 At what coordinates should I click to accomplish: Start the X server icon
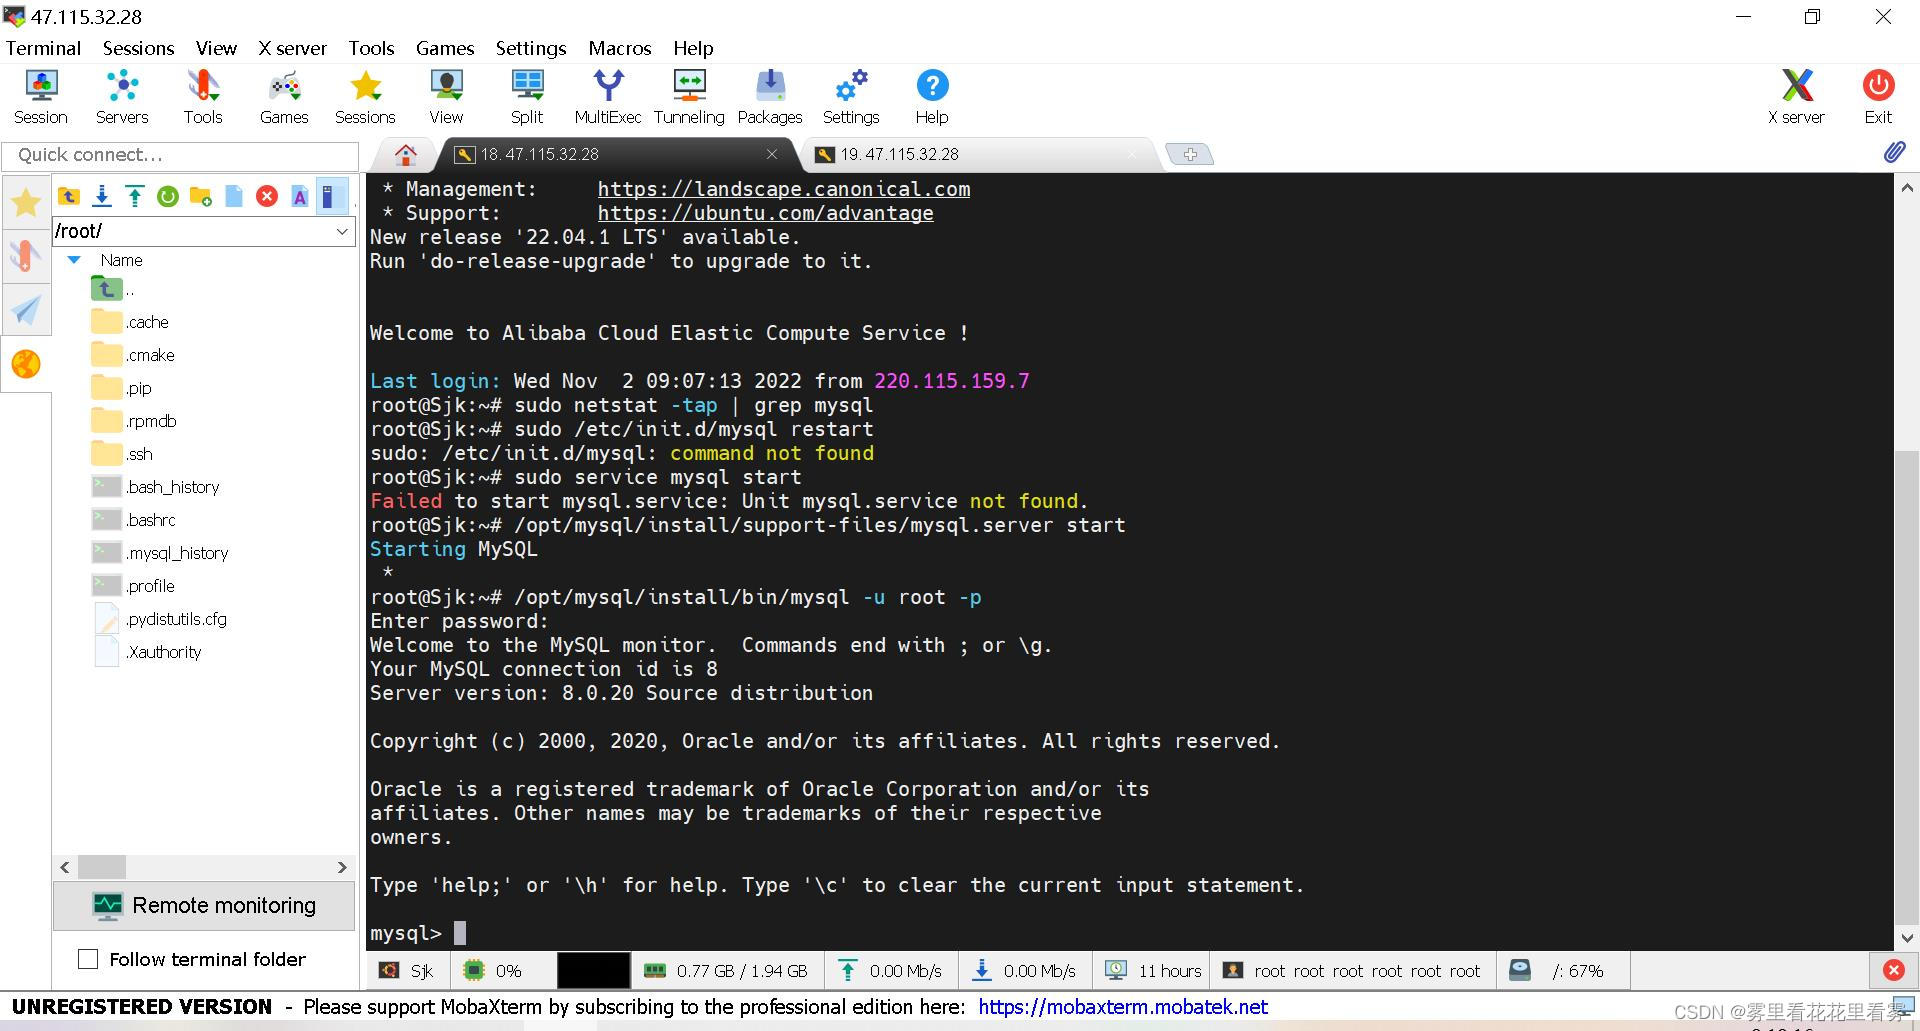(1796, 97)
